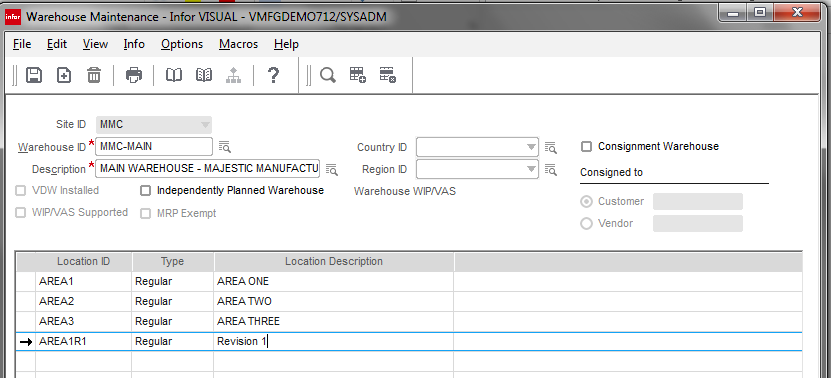Click Type cell Regular in AREA1R1 row

click(173, 342)
